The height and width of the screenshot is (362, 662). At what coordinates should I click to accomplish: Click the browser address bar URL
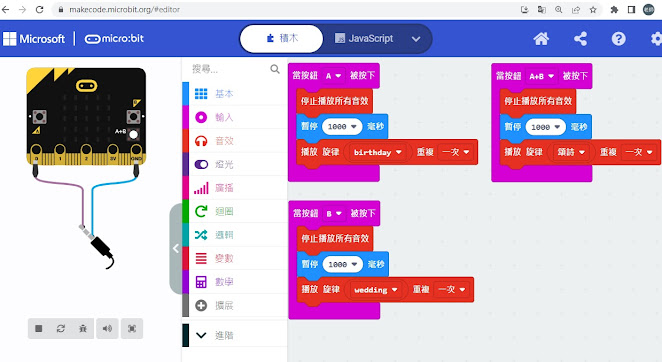coord(125,9)
